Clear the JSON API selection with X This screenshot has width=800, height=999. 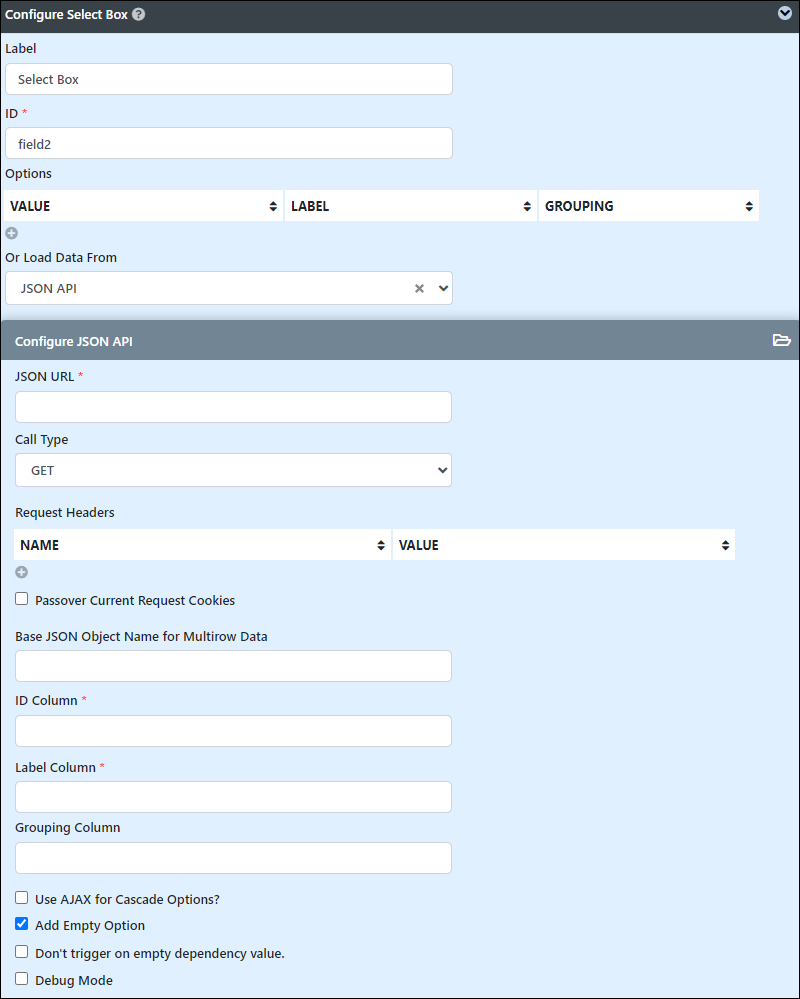coord(419,289)
